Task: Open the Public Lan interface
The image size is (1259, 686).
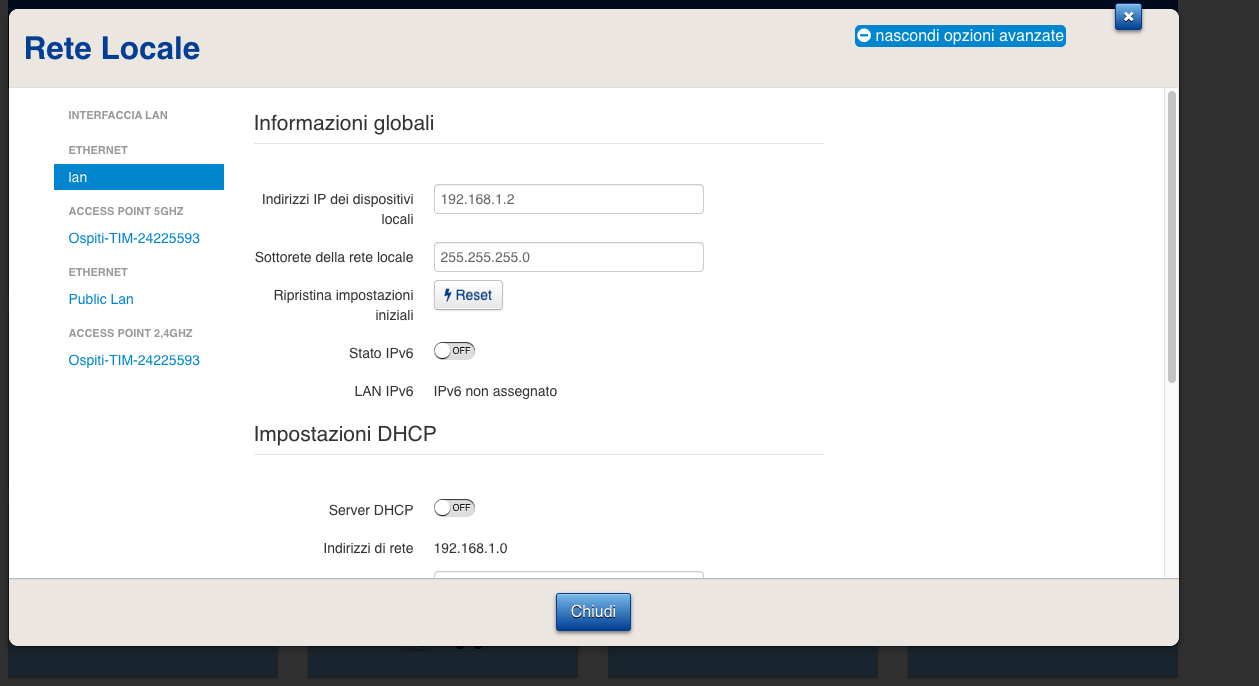Action: click(x=101, y=299)
